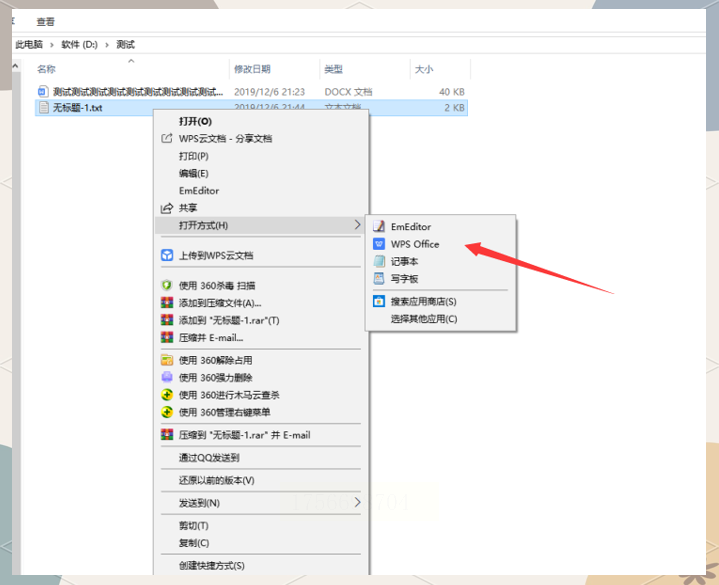
Task: Select EmEditor in main context menu
Action: coord(199,191)
